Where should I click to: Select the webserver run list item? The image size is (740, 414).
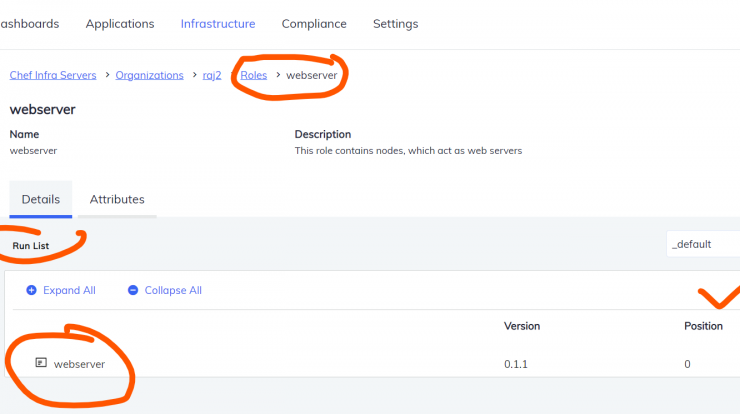pyautogui.click(x=79, y=364)
